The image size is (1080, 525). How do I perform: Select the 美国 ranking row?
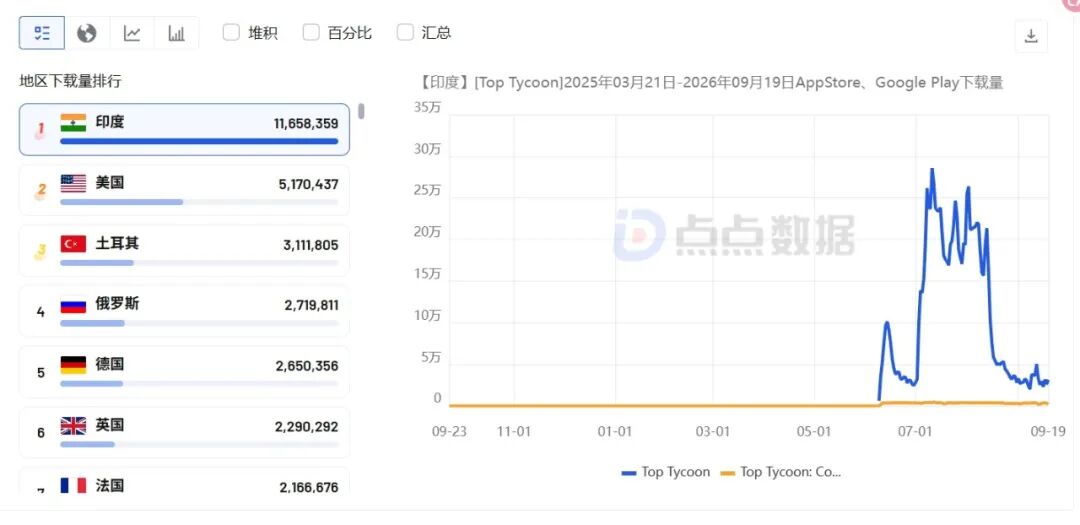[x=184, y=190]
